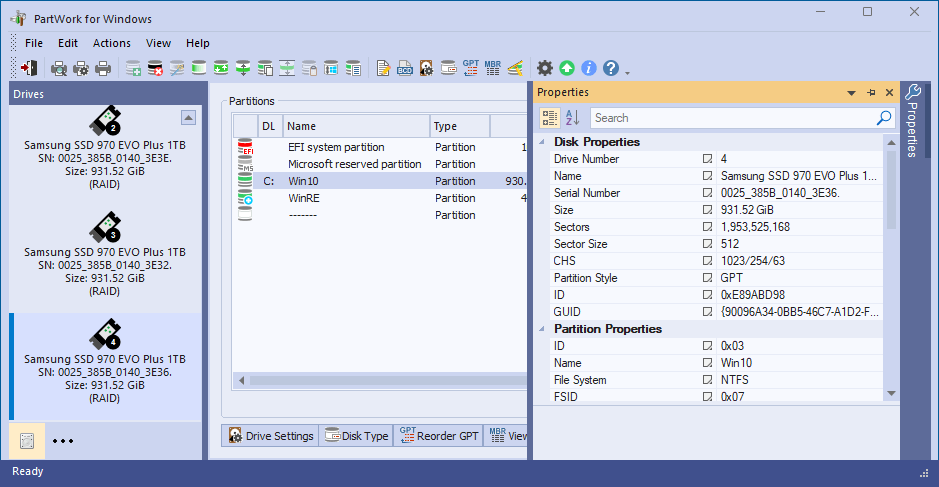
Task: Click the Name column header in Partitions
Action: pos(356,126)
